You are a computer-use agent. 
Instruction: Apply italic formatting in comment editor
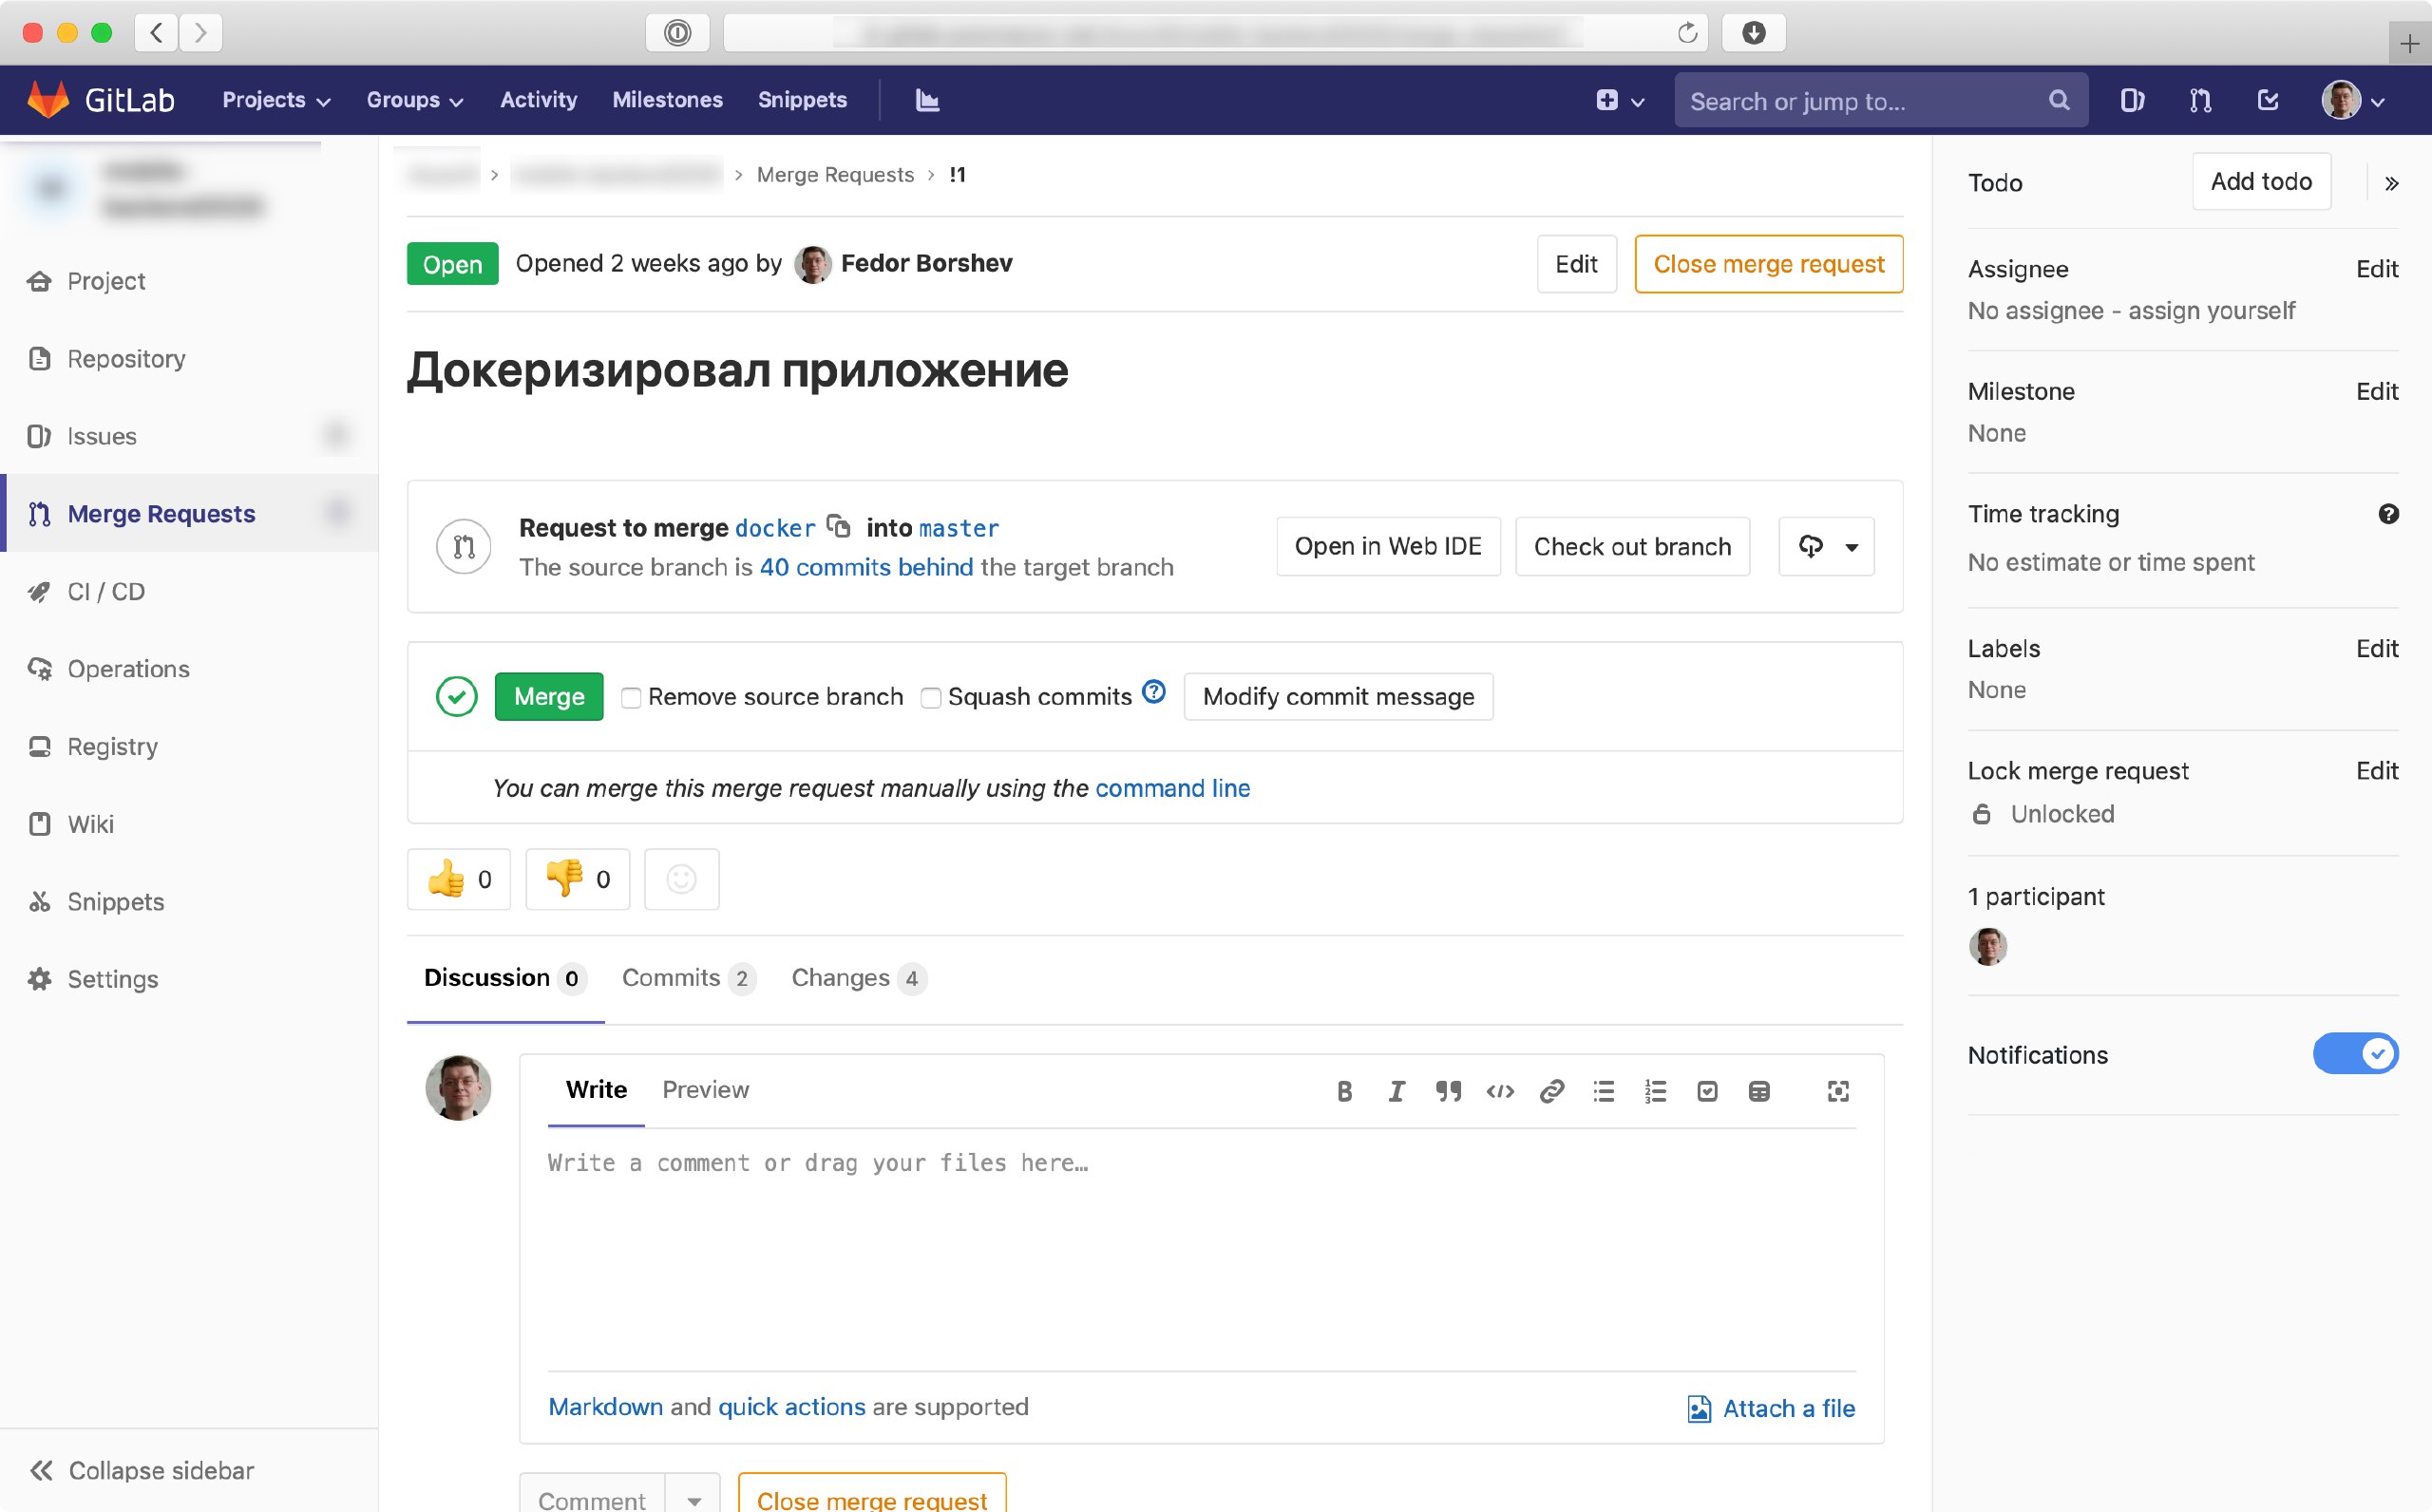tap(1396, 1091)
